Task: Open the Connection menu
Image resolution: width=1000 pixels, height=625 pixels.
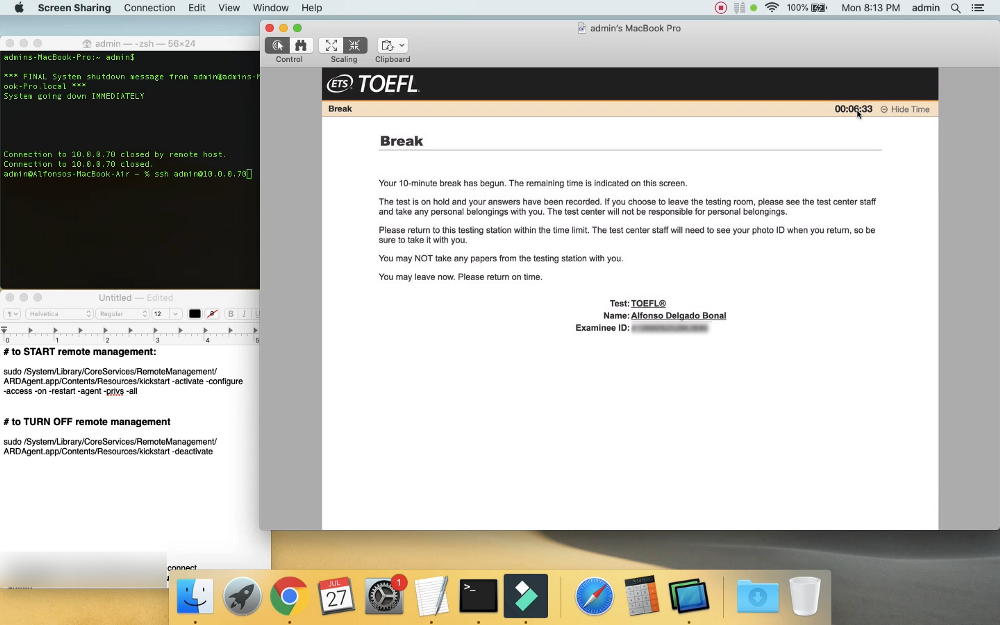Action: (x=149, y=8)
